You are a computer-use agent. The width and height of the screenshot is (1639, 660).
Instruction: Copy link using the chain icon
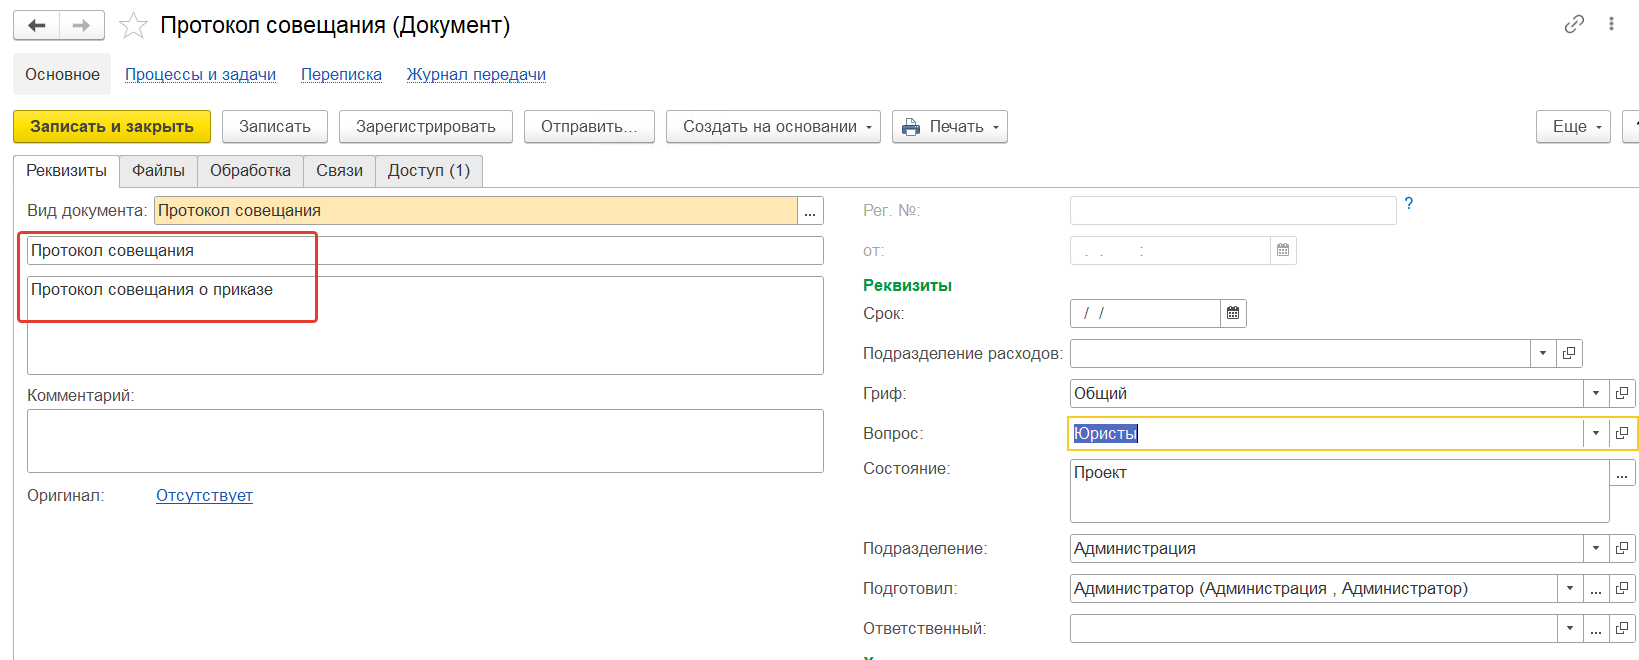point(1574,24)
